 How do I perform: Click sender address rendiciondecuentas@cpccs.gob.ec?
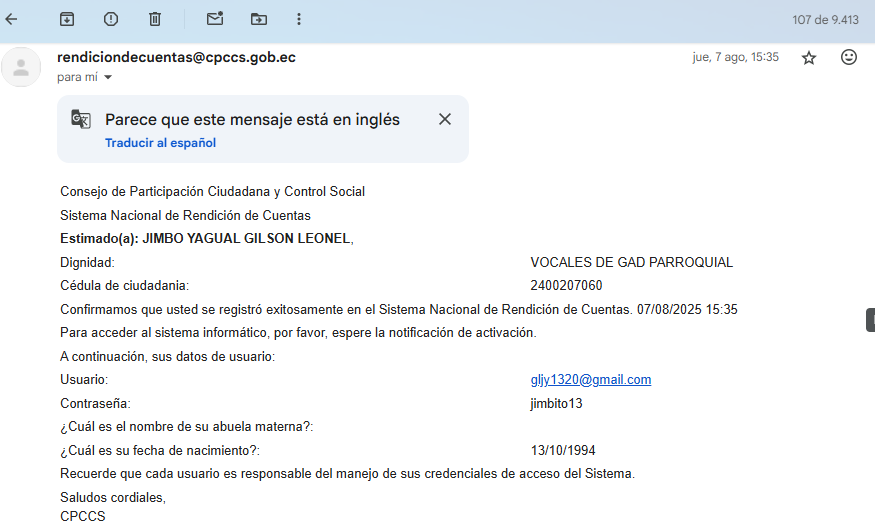click(176, 57)
